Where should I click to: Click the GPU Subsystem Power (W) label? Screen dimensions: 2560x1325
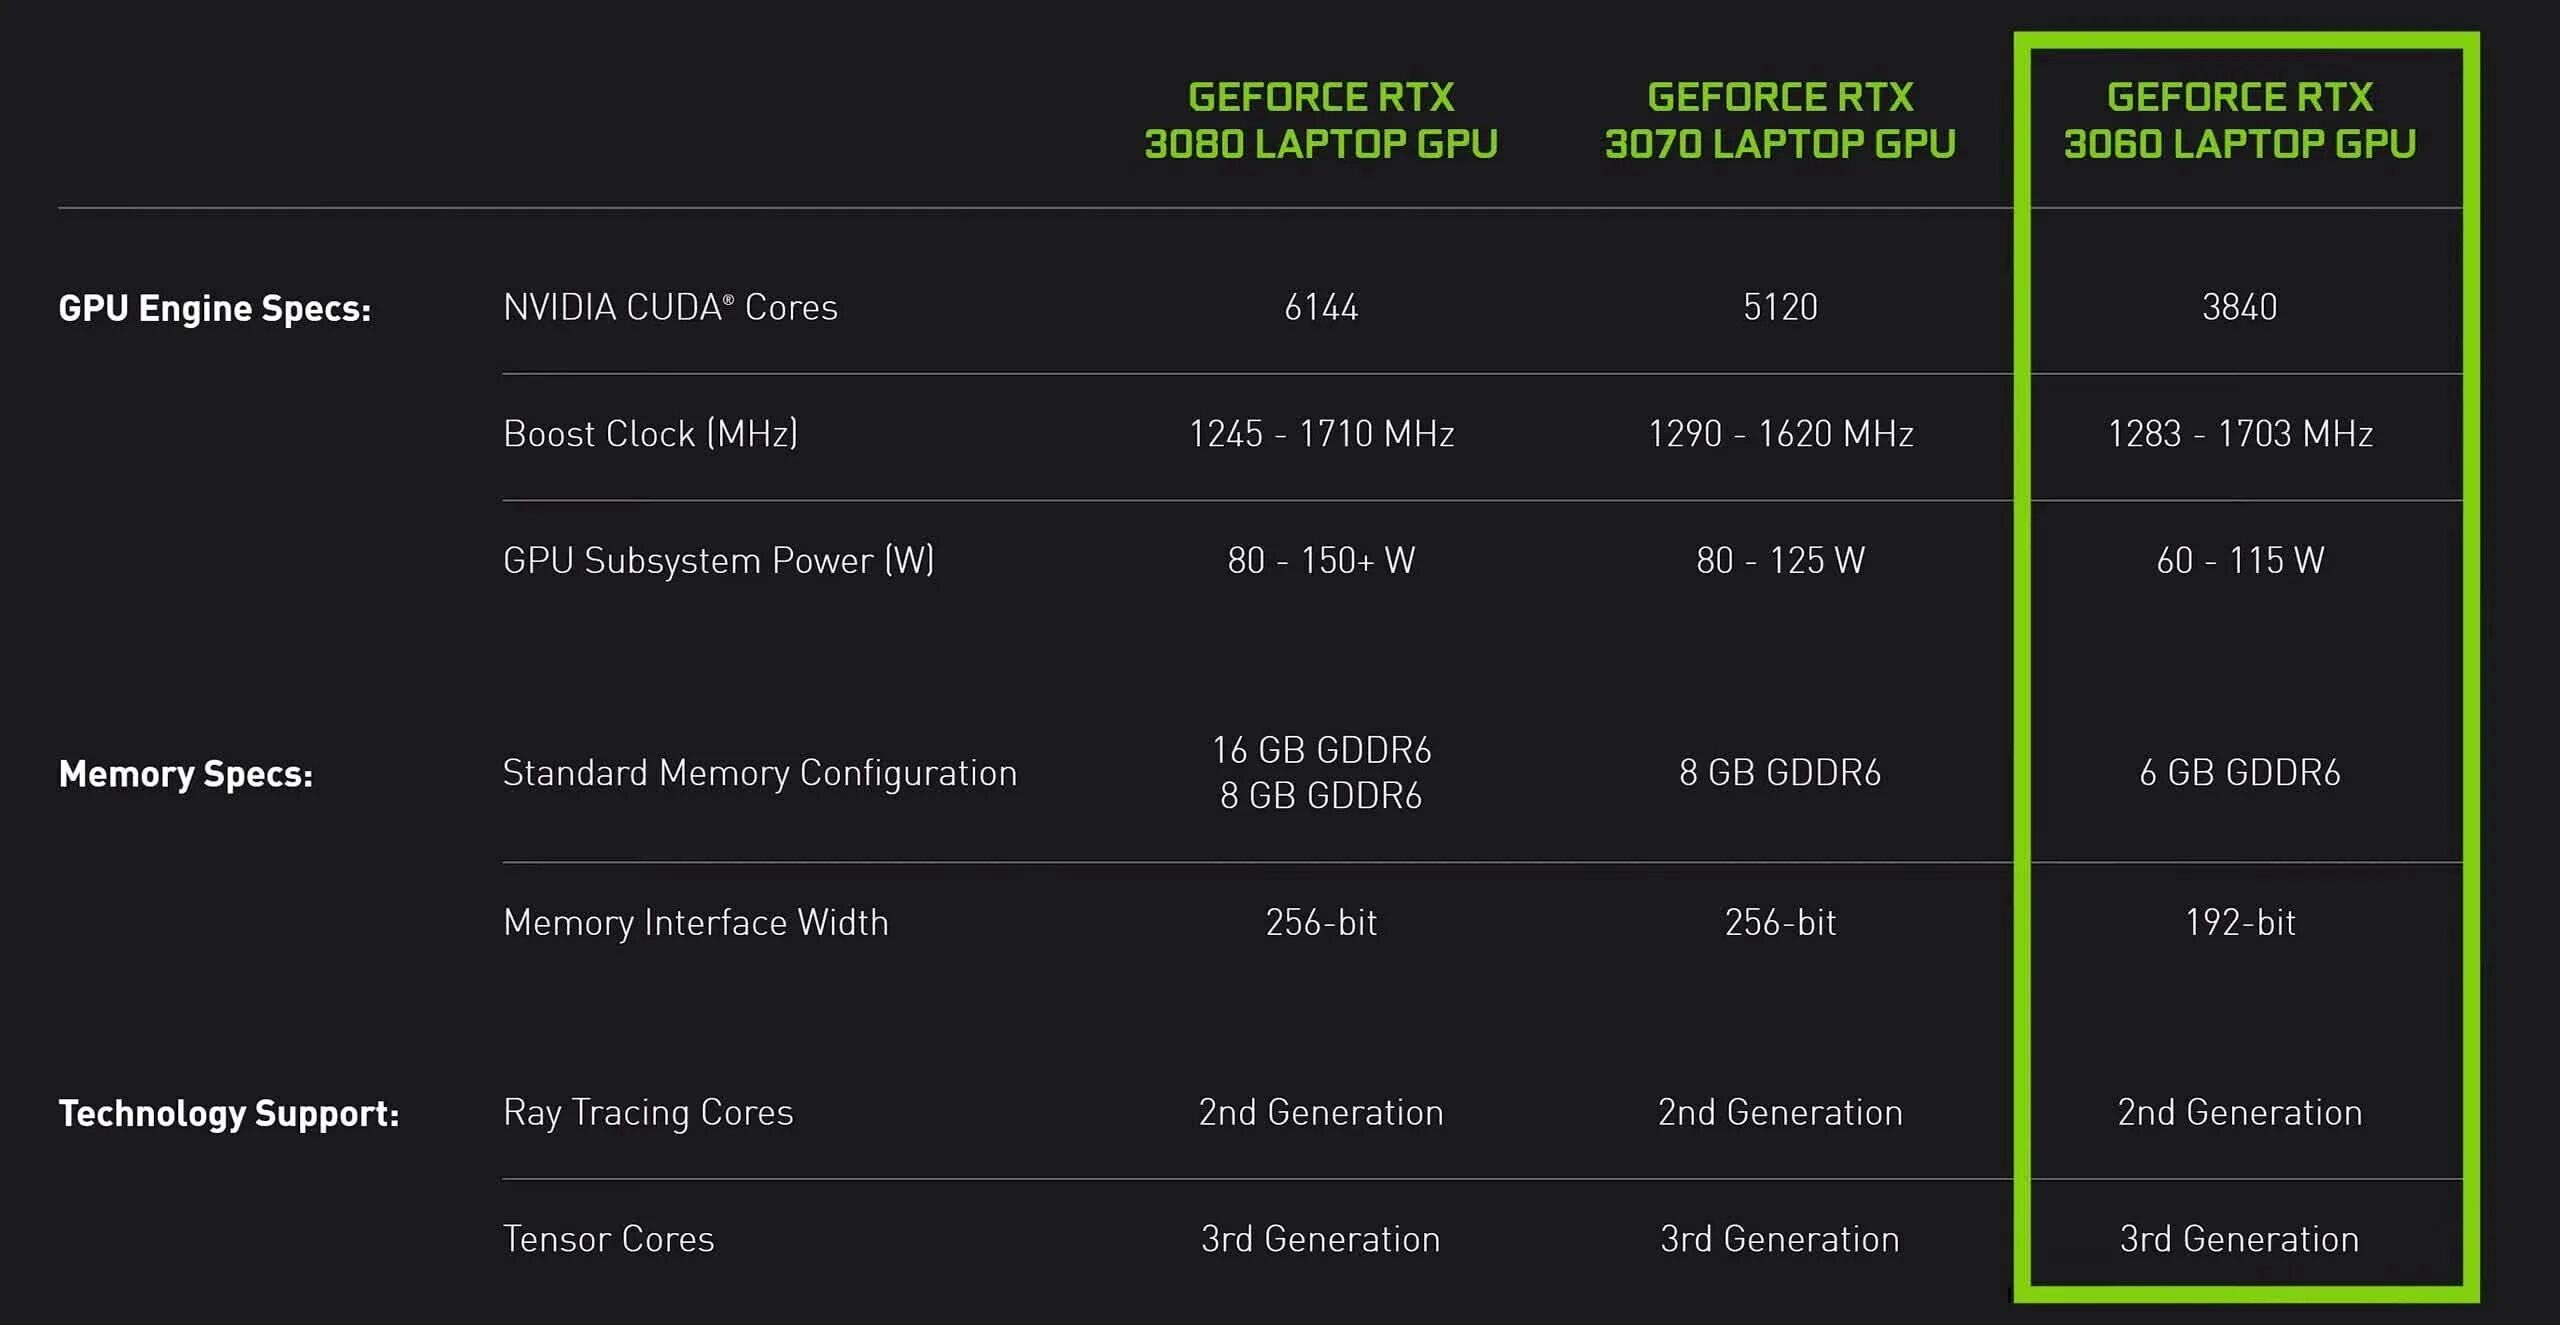pos(718,560)
